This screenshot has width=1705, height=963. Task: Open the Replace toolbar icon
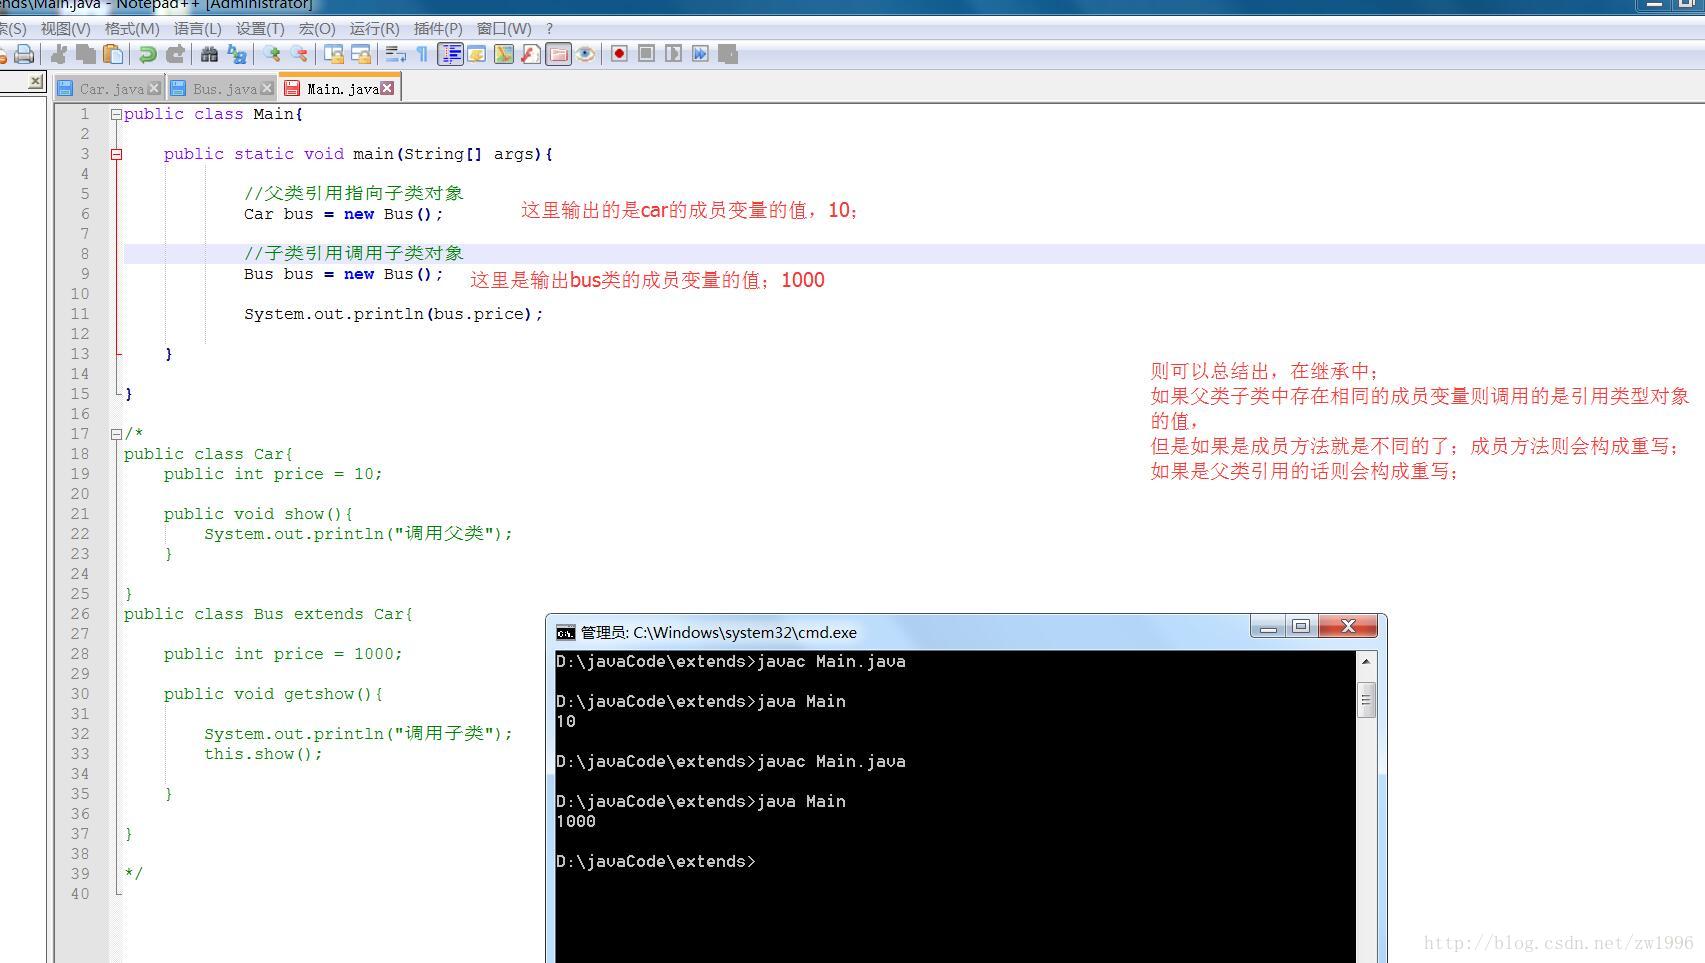pyautogui.click(x=237, y=54)
